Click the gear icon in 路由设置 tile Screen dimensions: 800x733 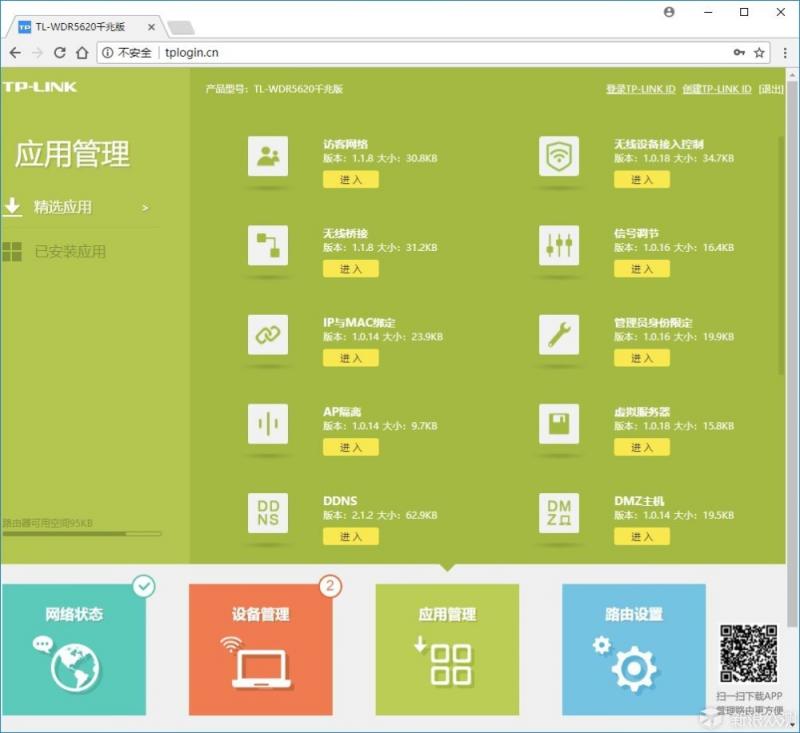coord(634,668)
